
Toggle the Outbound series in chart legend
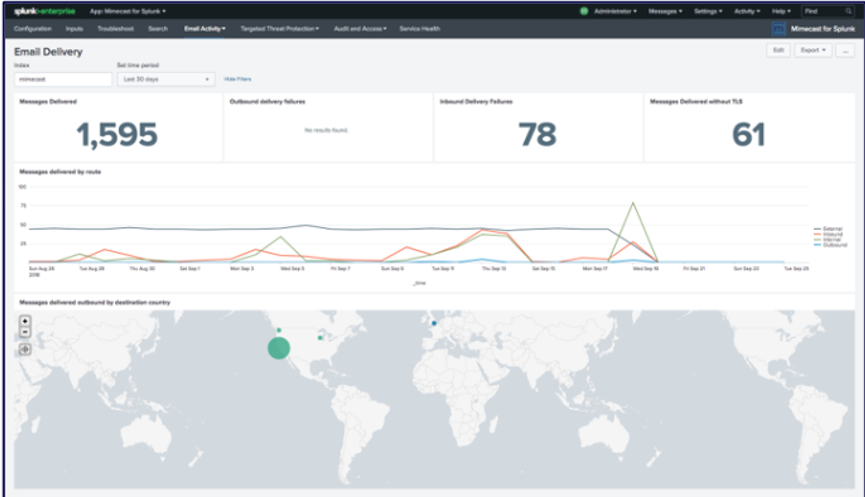click(831, 245)
